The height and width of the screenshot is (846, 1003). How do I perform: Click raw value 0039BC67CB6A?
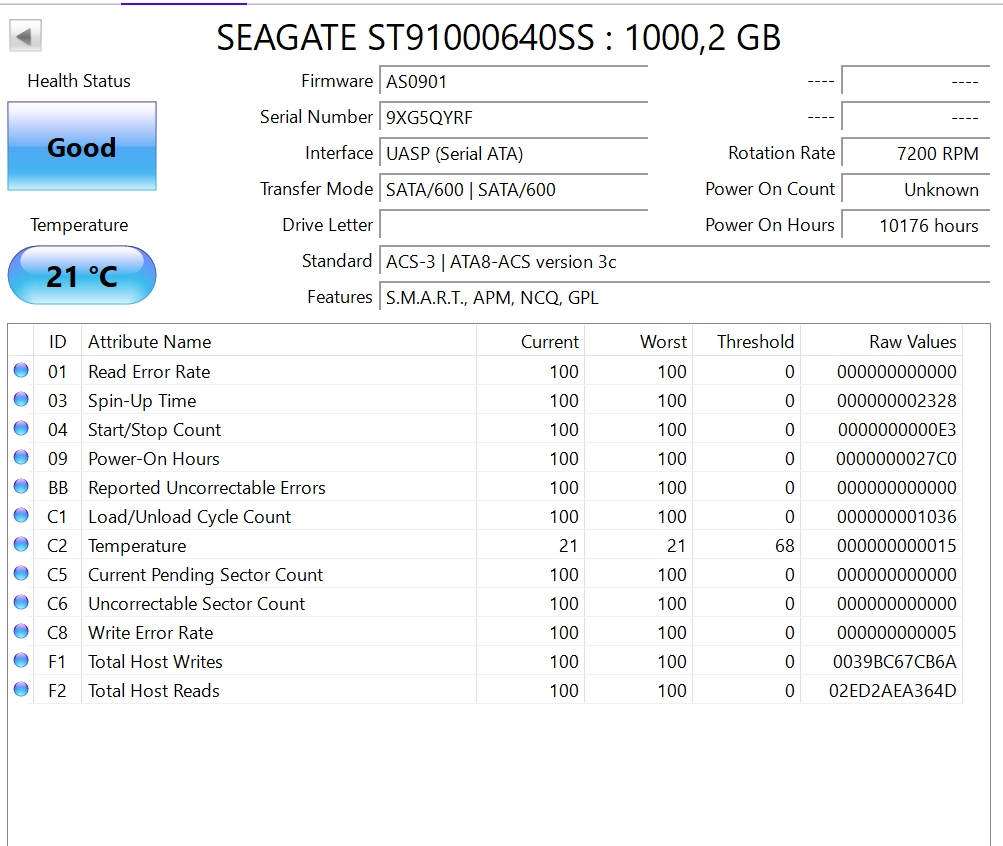[894, 662]
